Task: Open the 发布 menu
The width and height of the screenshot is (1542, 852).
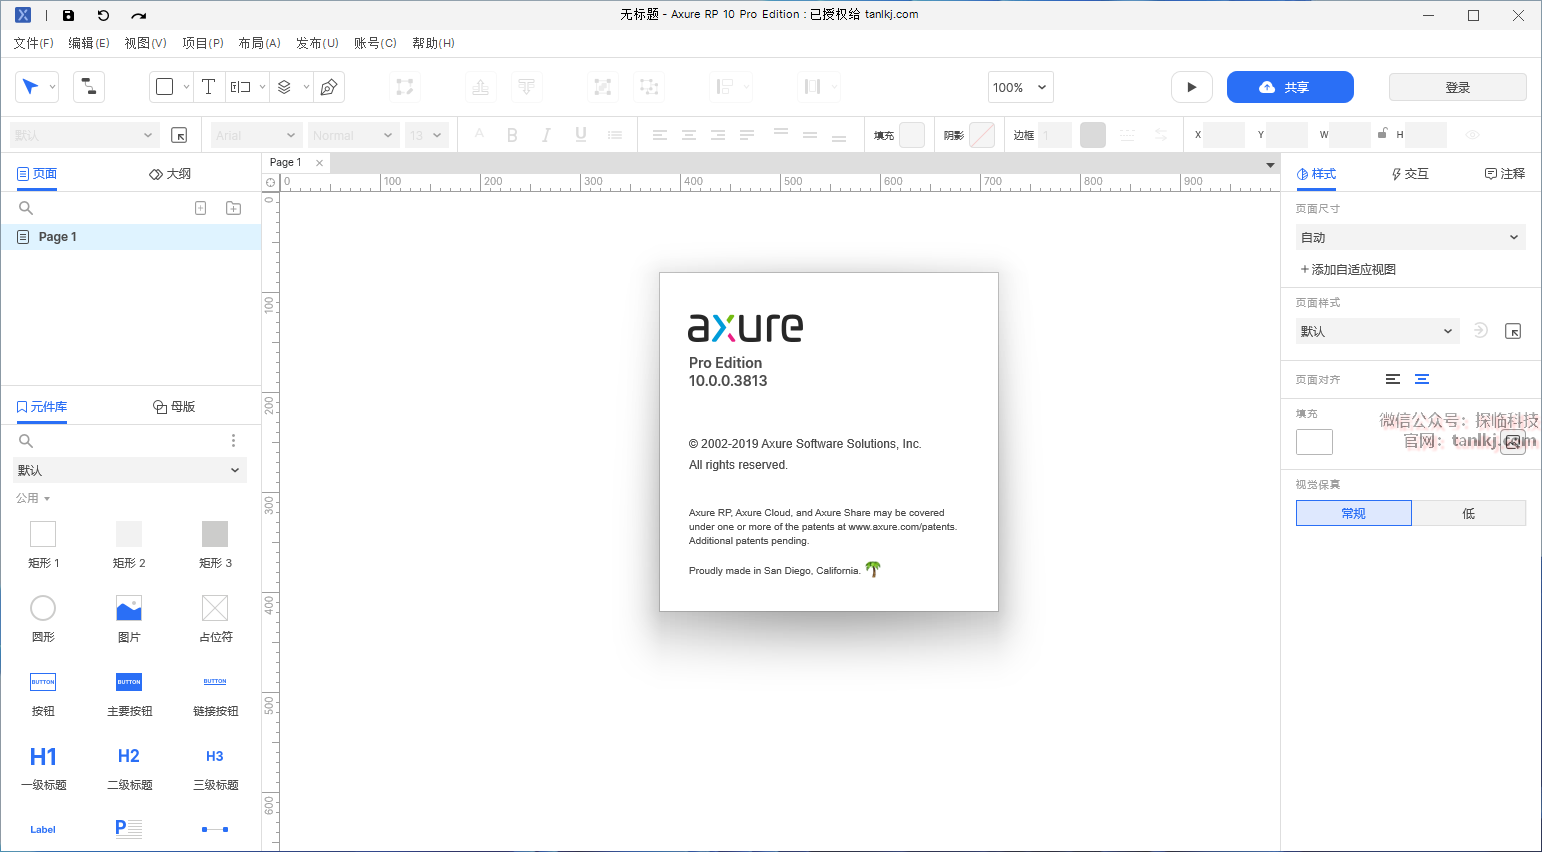Action: pyautogui.click(x=317, y=43)
